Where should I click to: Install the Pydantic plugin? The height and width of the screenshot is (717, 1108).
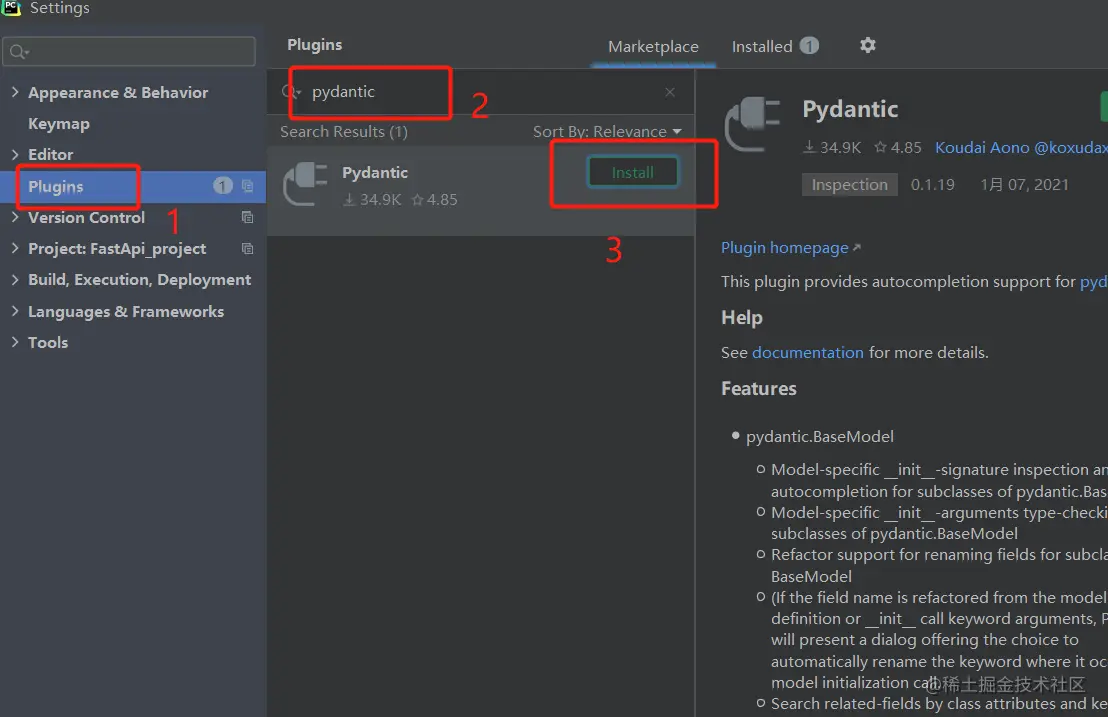632,172
